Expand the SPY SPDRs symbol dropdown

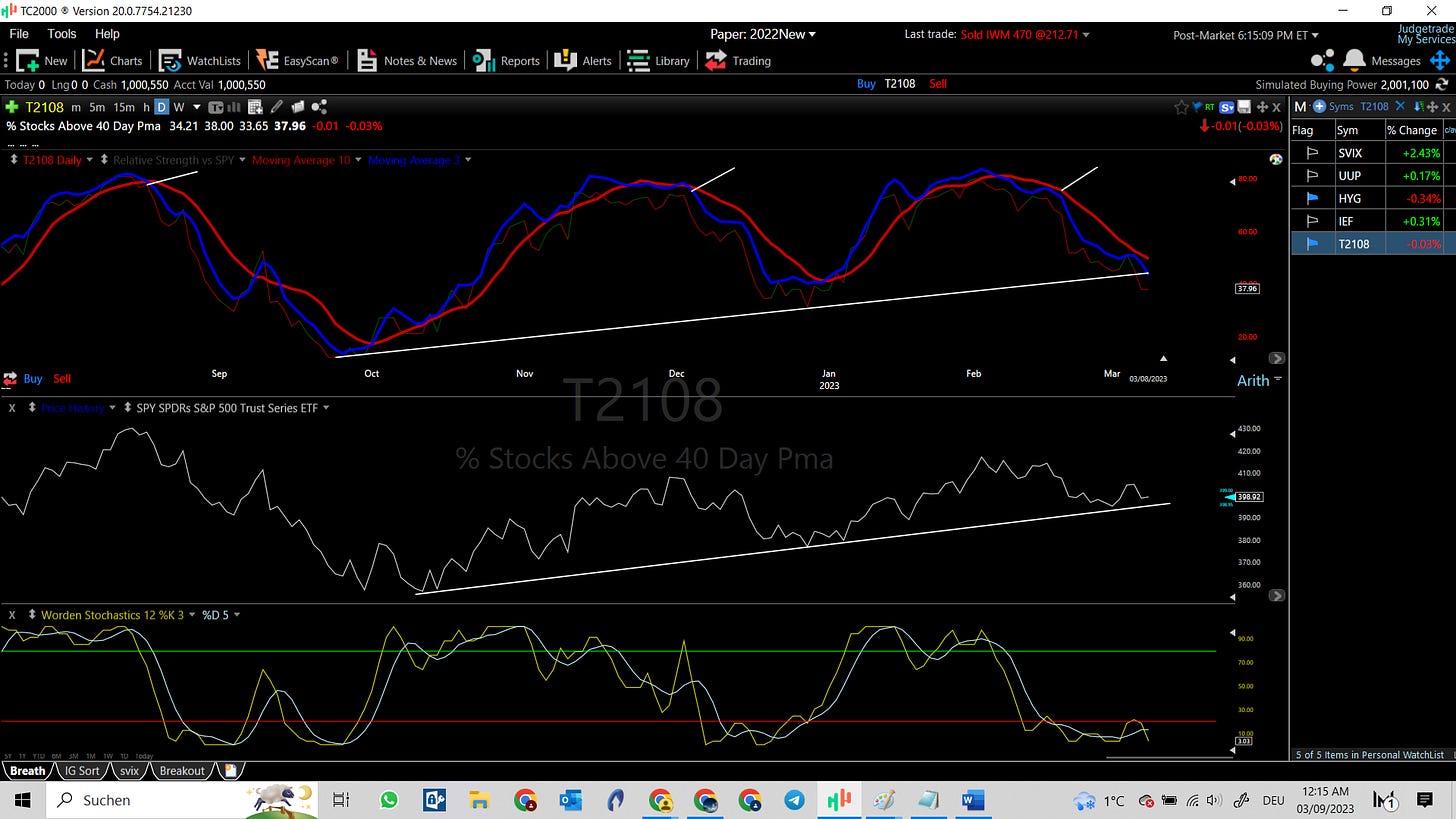point(326,408)
